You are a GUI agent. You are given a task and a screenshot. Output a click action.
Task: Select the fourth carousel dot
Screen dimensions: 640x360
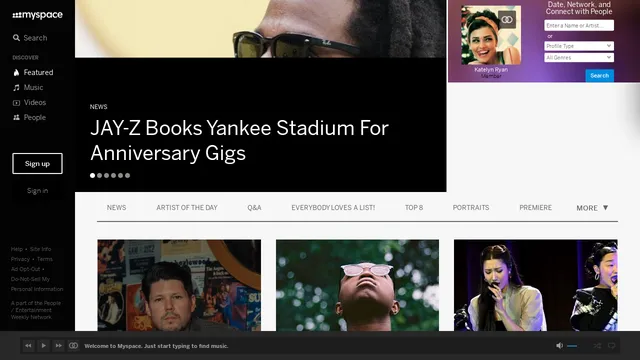113,176
